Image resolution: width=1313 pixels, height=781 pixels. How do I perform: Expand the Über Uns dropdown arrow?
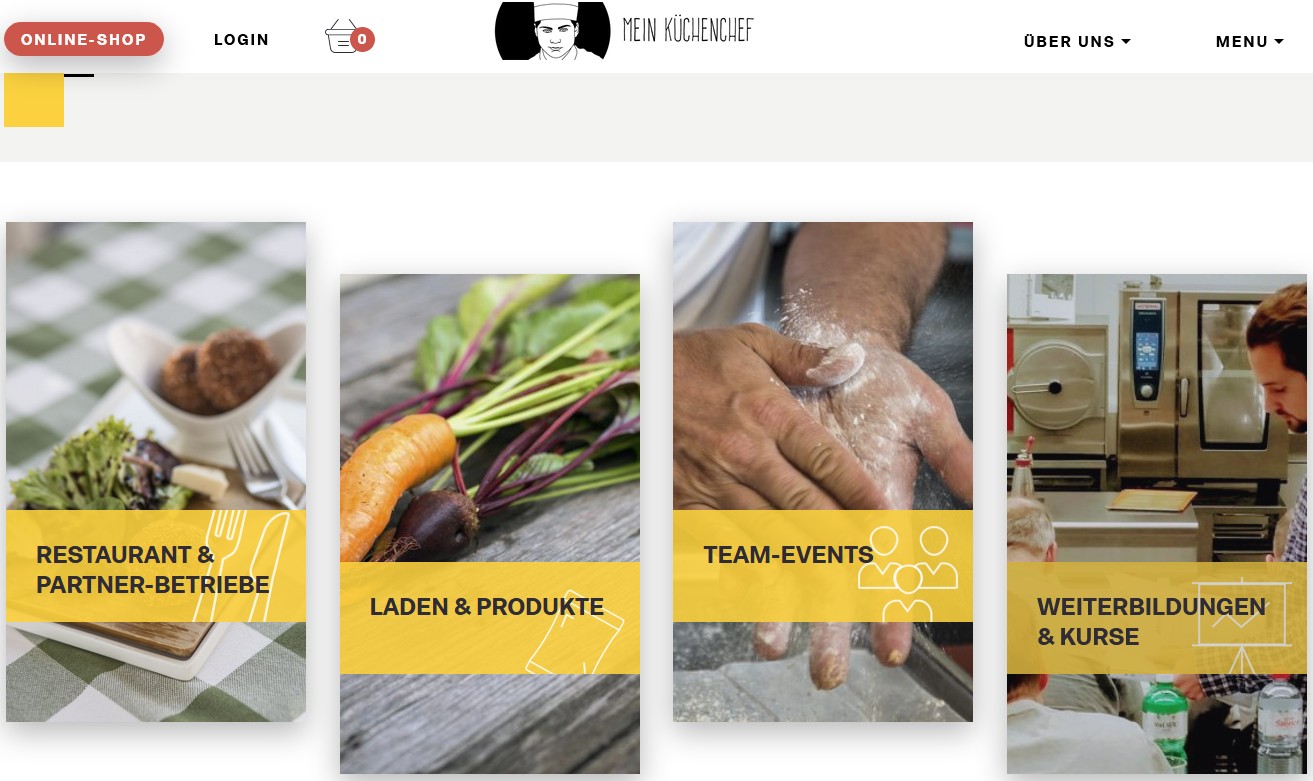point(1126,42)
